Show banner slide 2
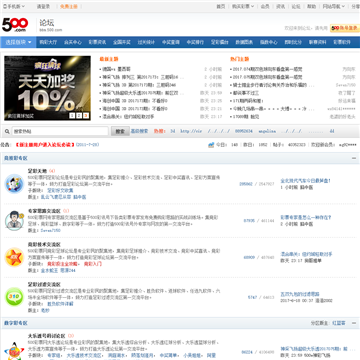The image size is (360, 360). pyautogui.click(x=79, y=115)
